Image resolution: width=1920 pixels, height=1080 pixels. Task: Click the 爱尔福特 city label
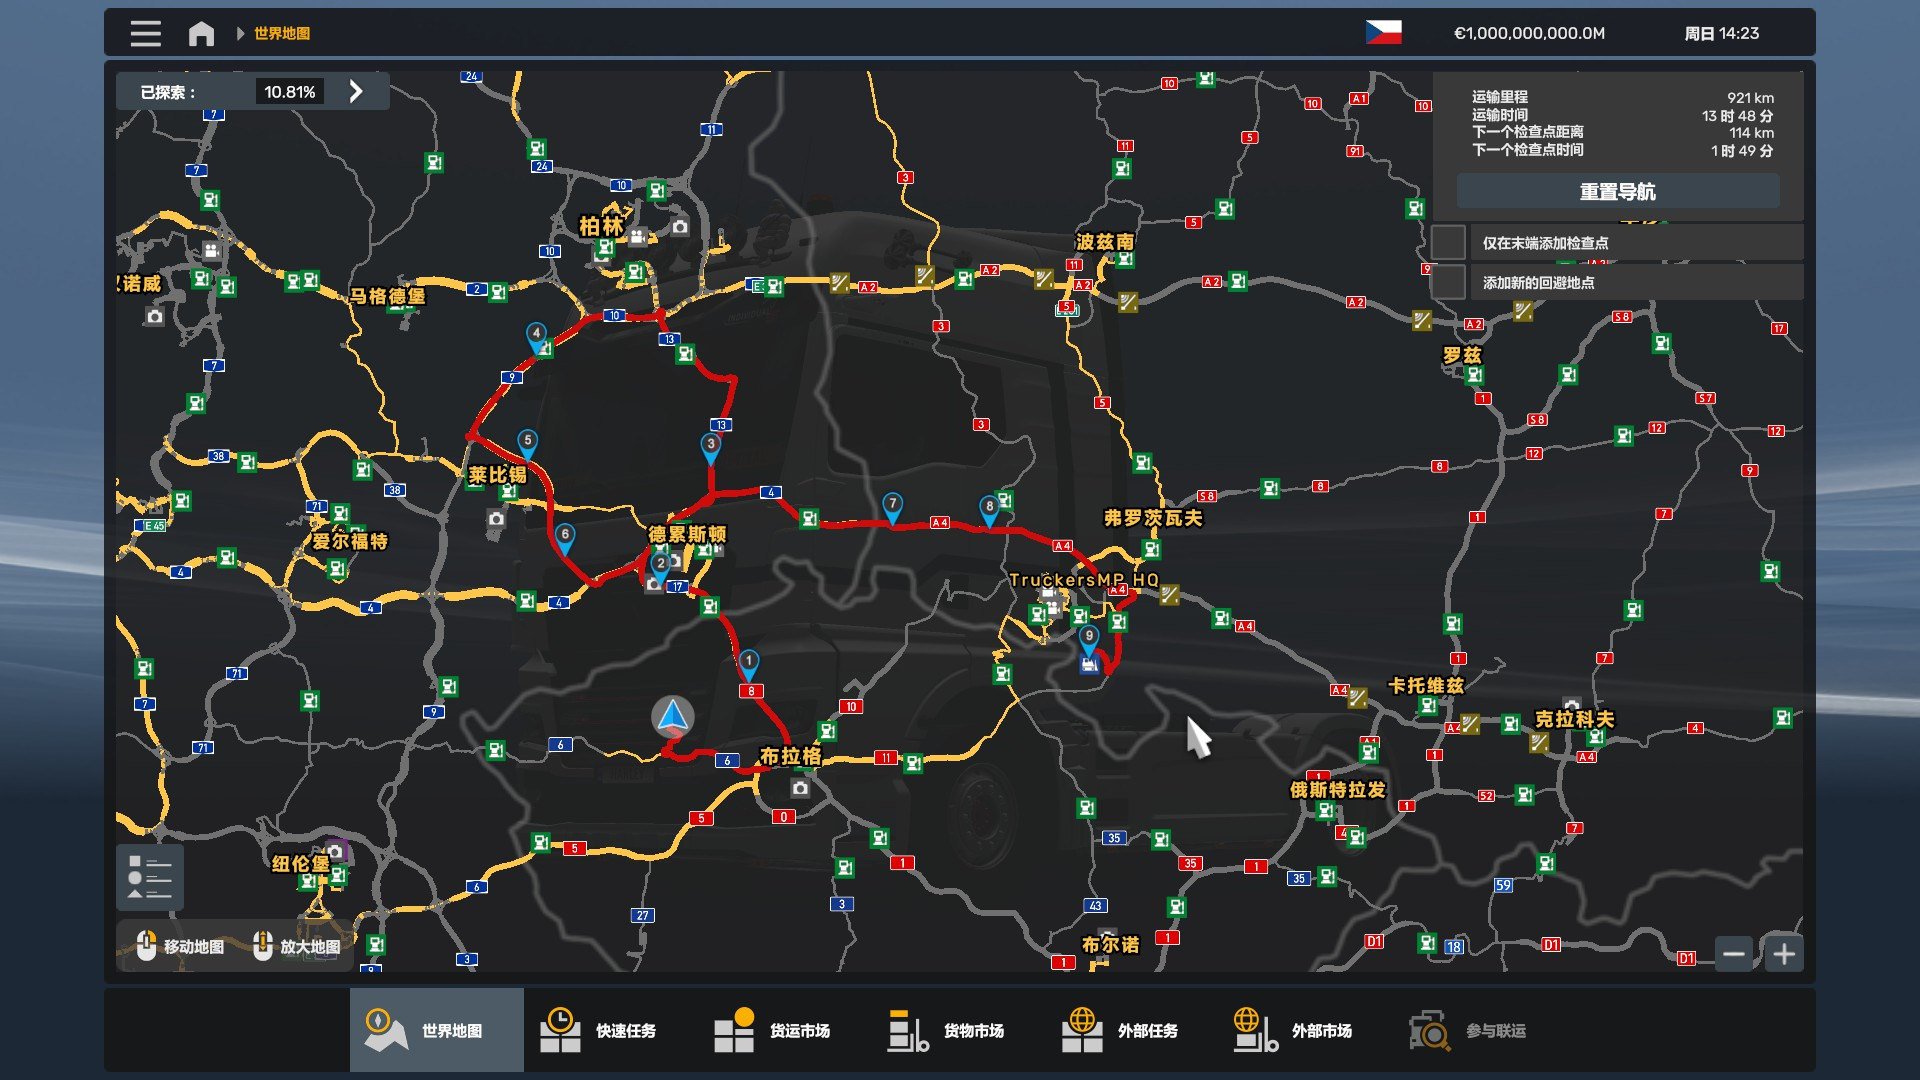350,541
